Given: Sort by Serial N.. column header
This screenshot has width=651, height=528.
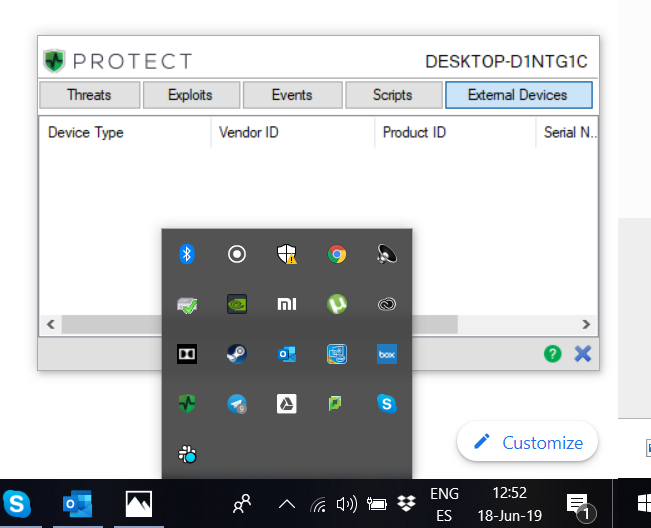Looking at the screenshot, I should [567, 132].
